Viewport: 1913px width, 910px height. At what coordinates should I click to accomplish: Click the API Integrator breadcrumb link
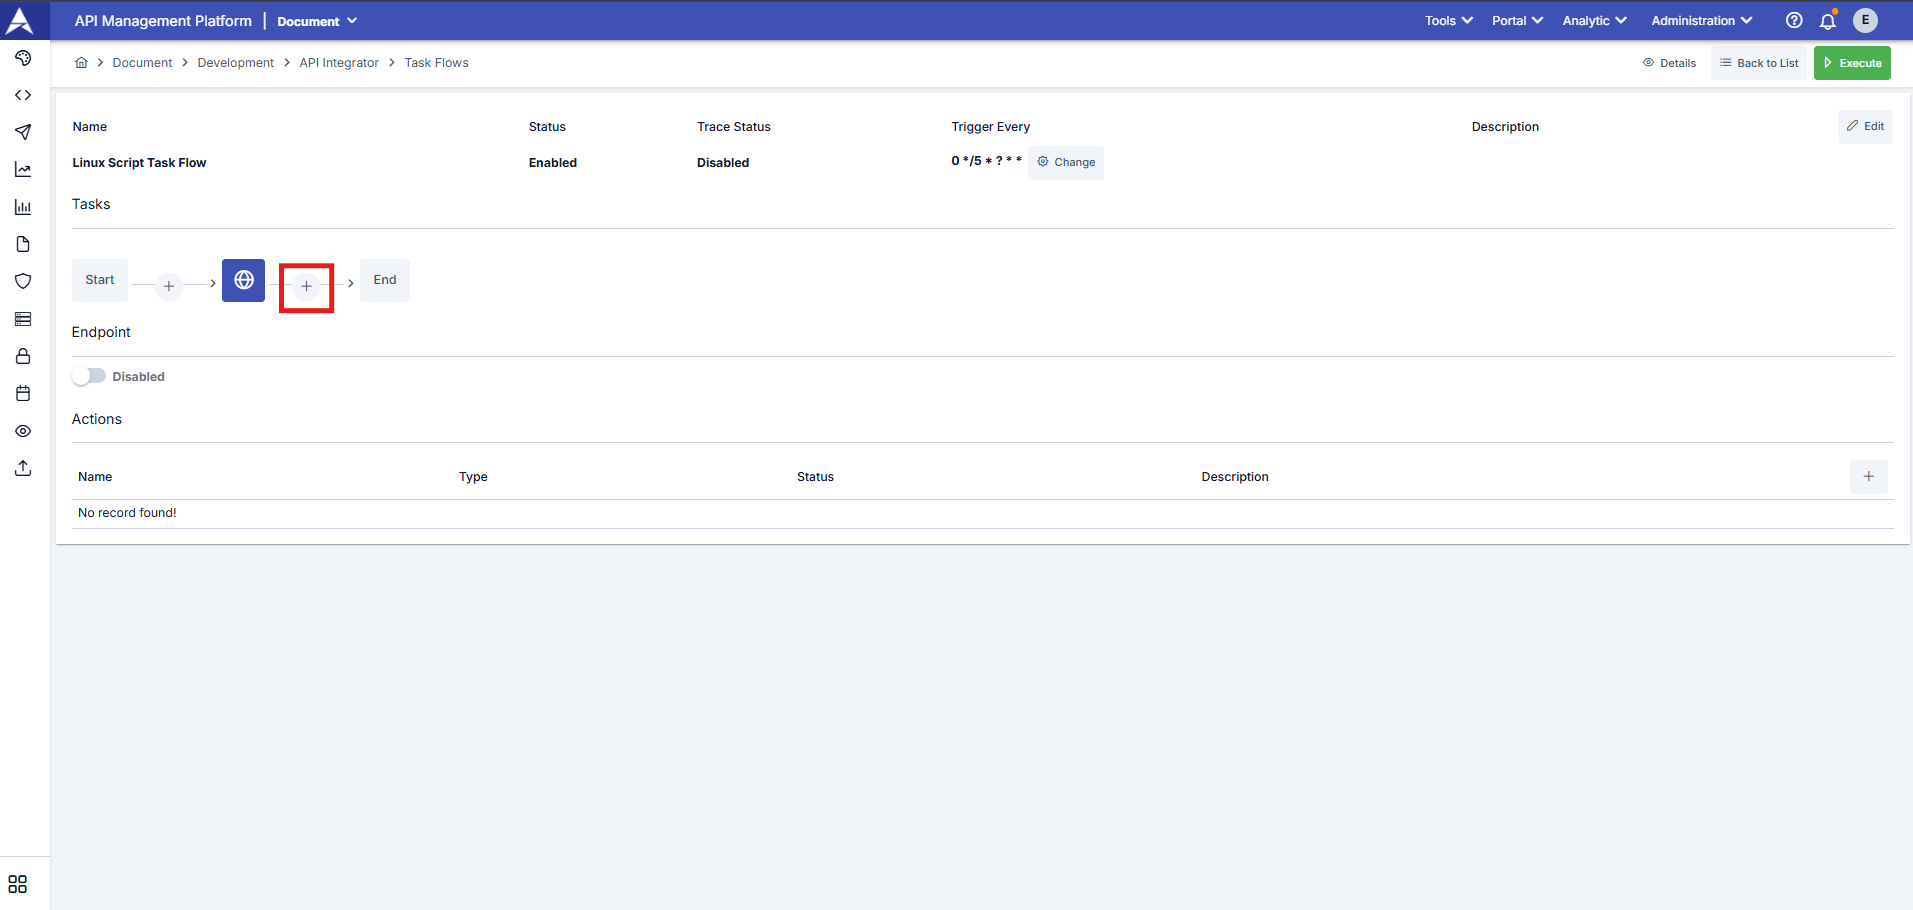(x=339, y=63)
